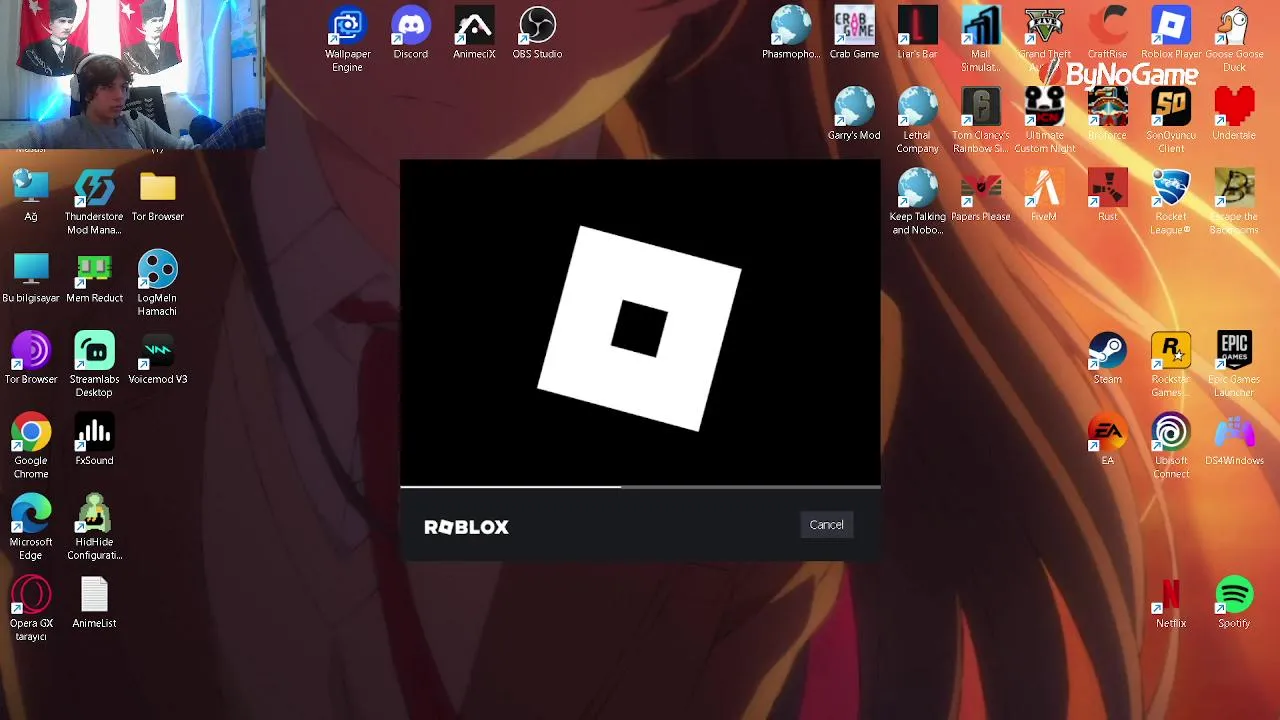The width and height of the screenshot is (1280, 720).
Task: Click the tilted Roblox logo in launcher
Action: 640,329
